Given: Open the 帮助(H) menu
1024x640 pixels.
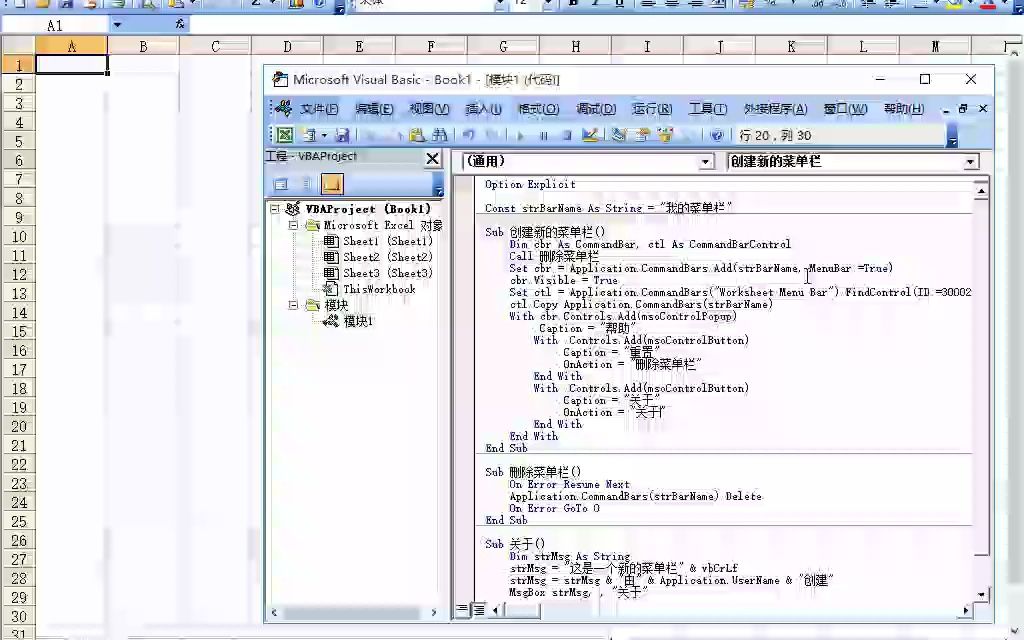Looking at the screenshot, I should coord(904,109).
